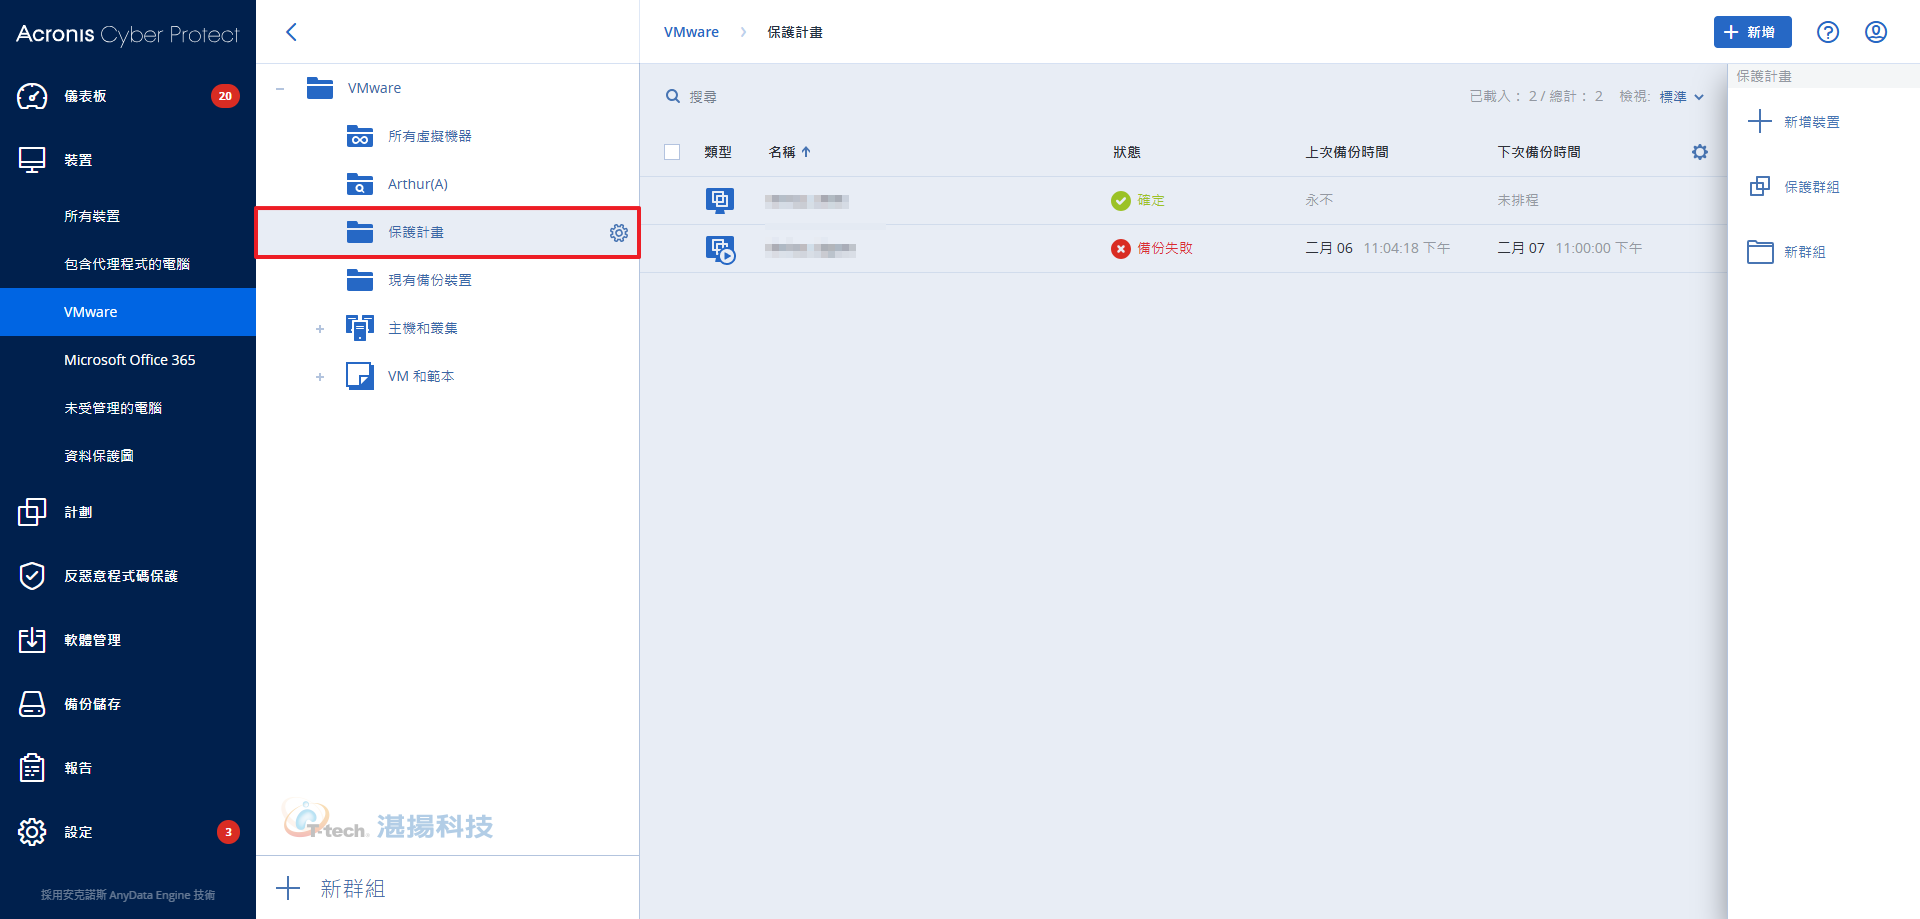Click the 現有備份裝置 folder icon
1920x919 pixels.
pyautogui.click(x=360, y=280)
